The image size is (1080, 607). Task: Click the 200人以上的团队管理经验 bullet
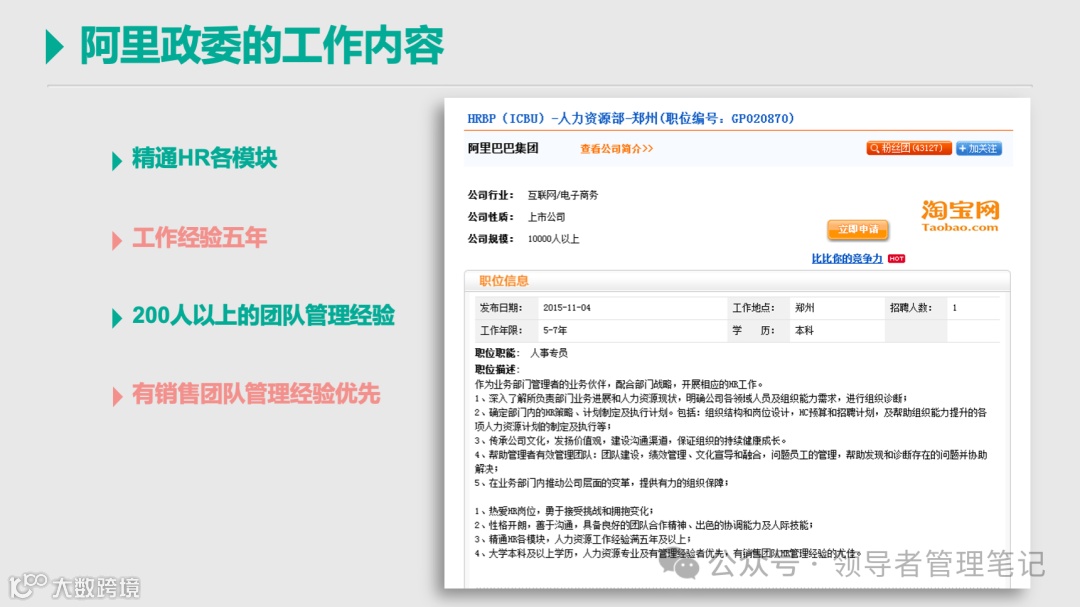click(263, 315)
